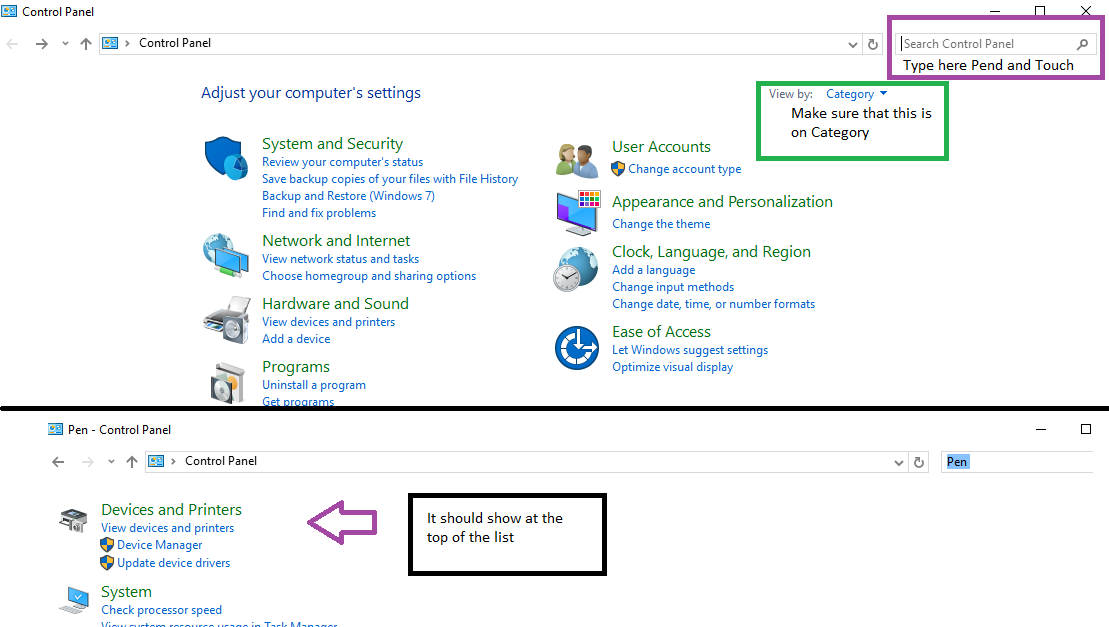Click Change input methods
The height and width of the screenshot is (627, 1109).
tap(673, 287)
